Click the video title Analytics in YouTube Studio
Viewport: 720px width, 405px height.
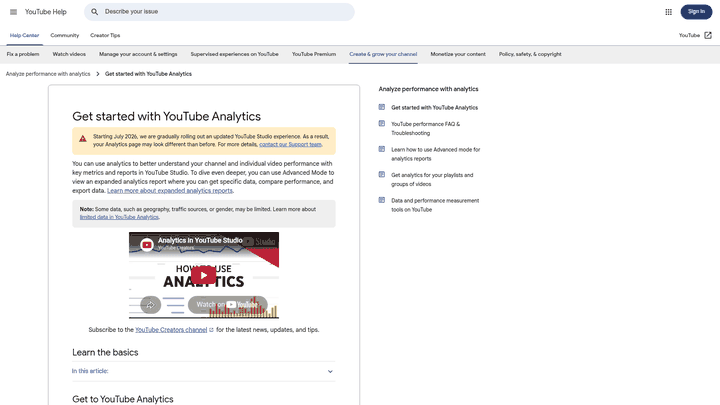(200, 240)
